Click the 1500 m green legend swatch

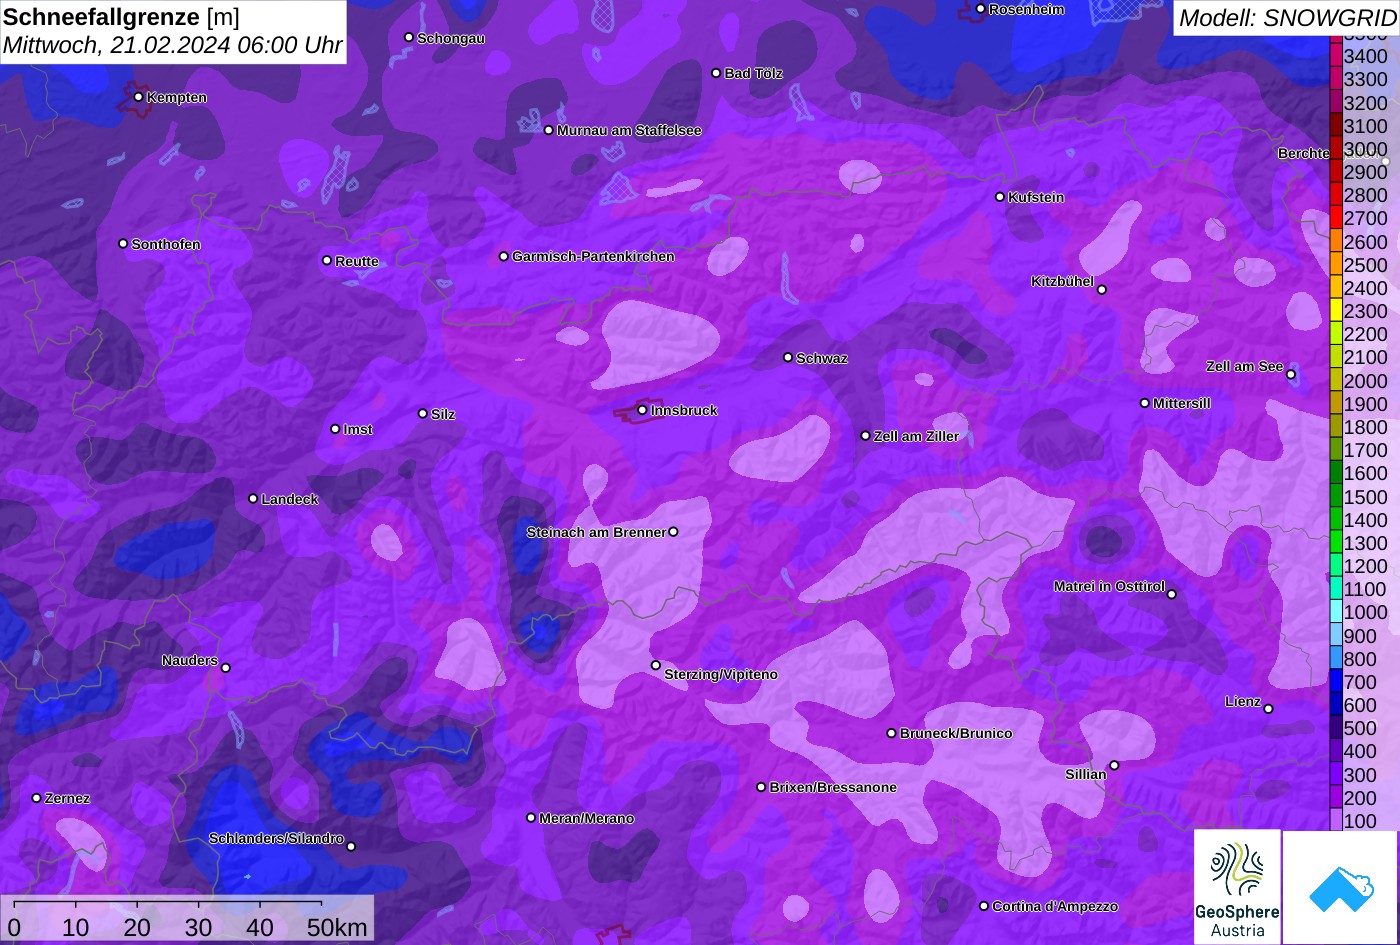(1335, 496)
